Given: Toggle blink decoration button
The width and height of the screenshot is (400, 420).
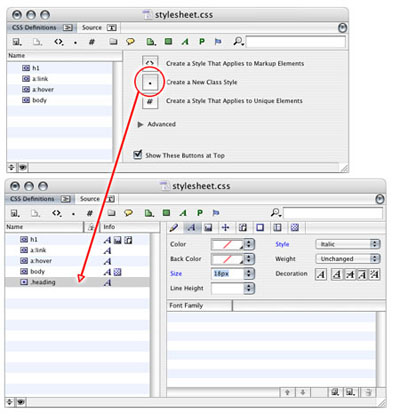Looking at the screenshot, I should tap(374, 275).
